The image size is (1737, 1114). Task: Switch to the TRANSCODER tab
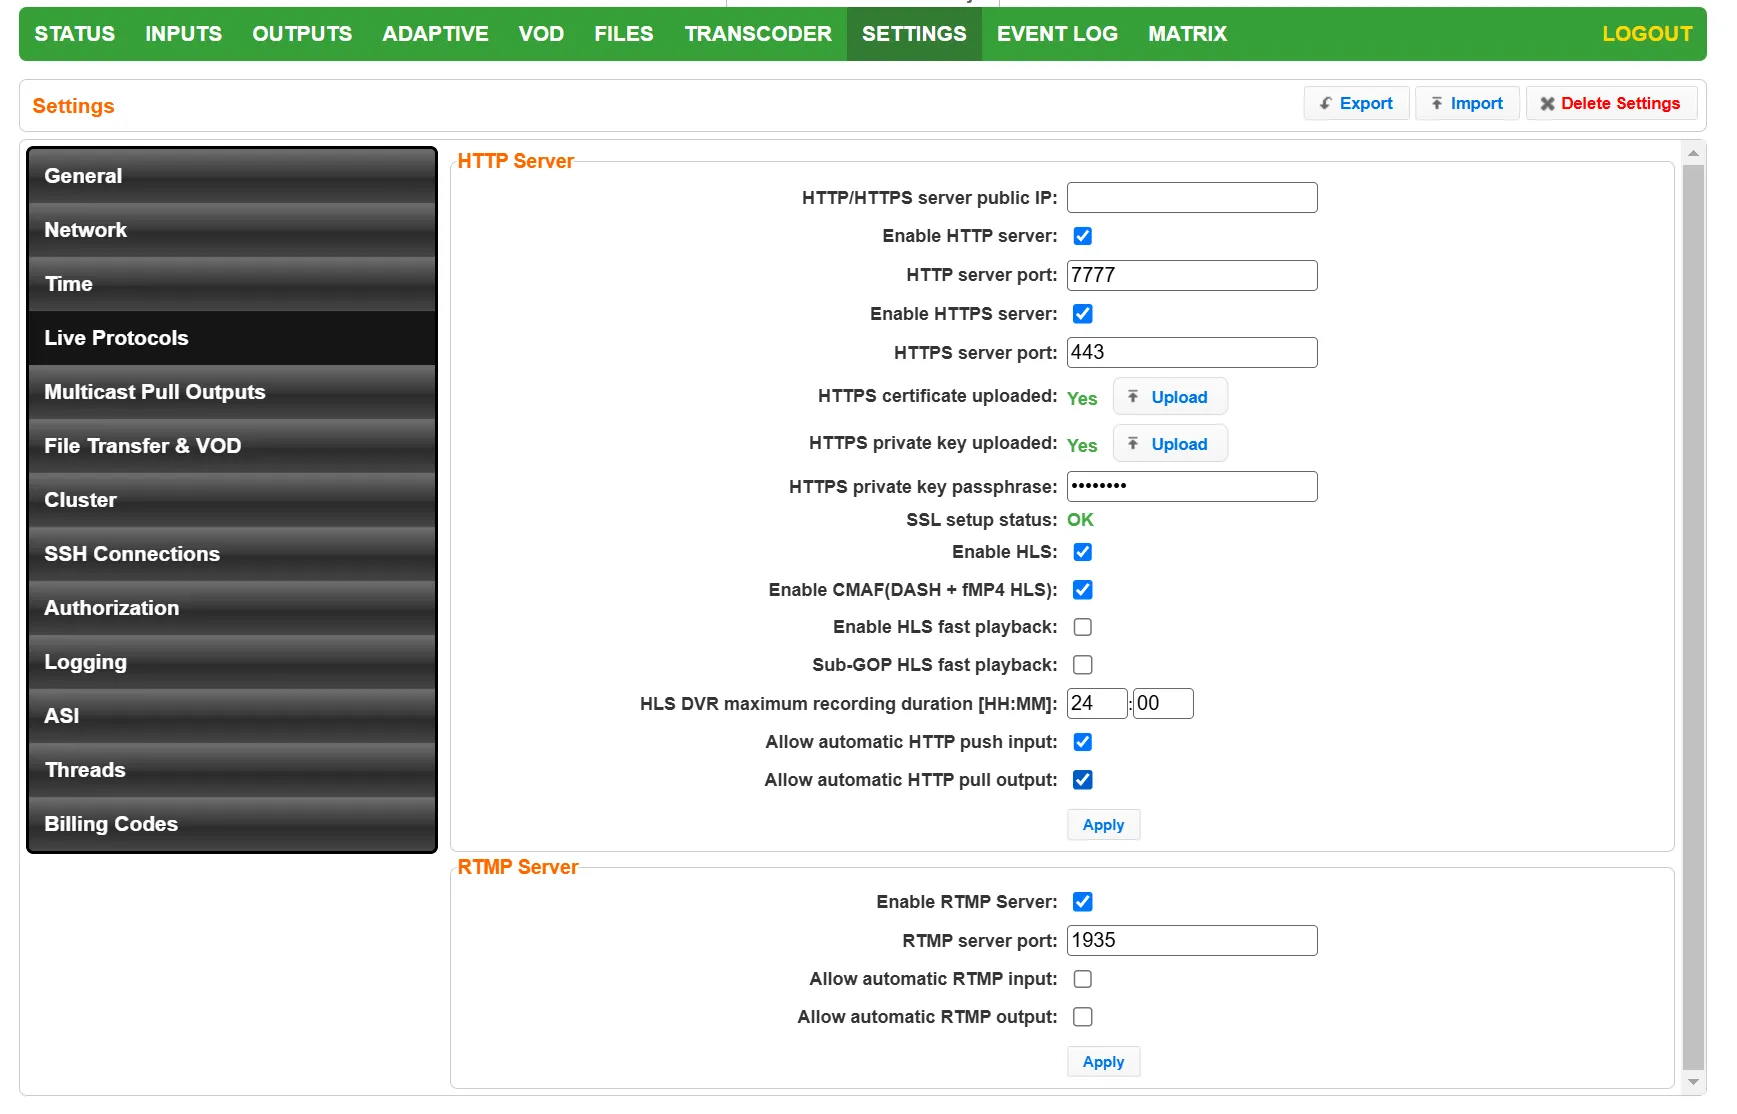(x=758, y=34)
